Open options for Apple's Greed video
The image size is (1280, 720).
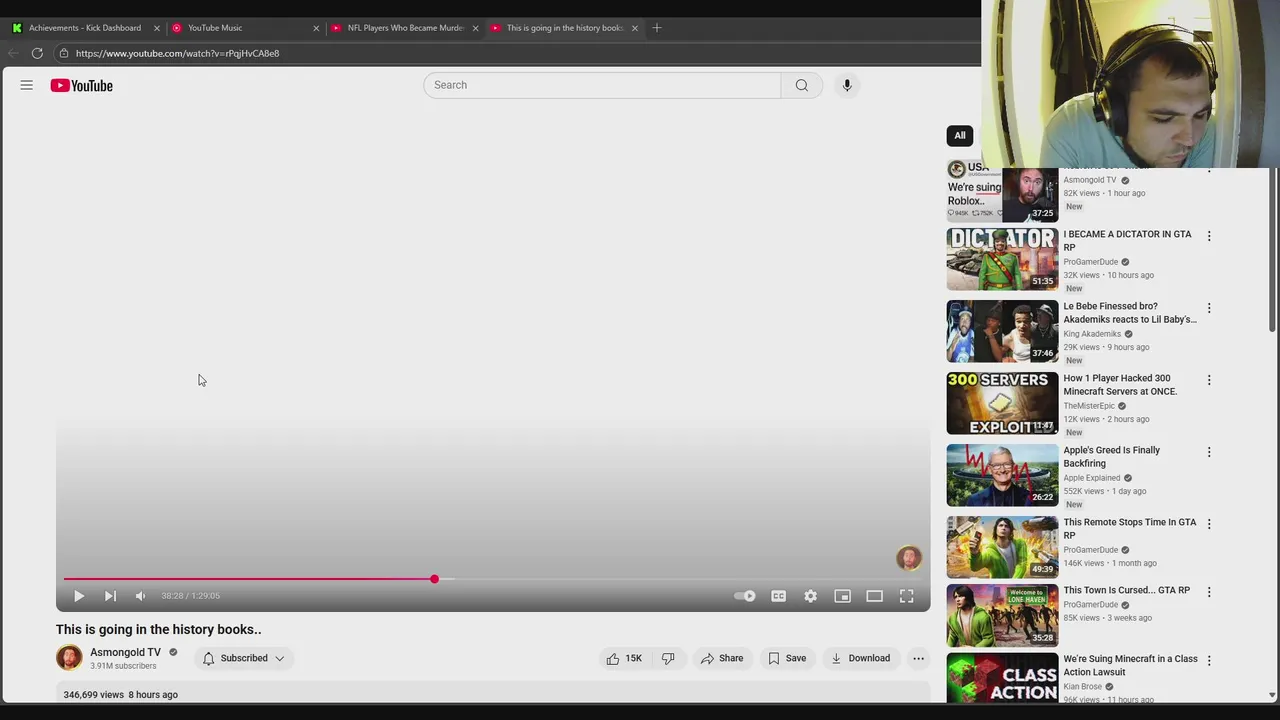point(1209,452)
